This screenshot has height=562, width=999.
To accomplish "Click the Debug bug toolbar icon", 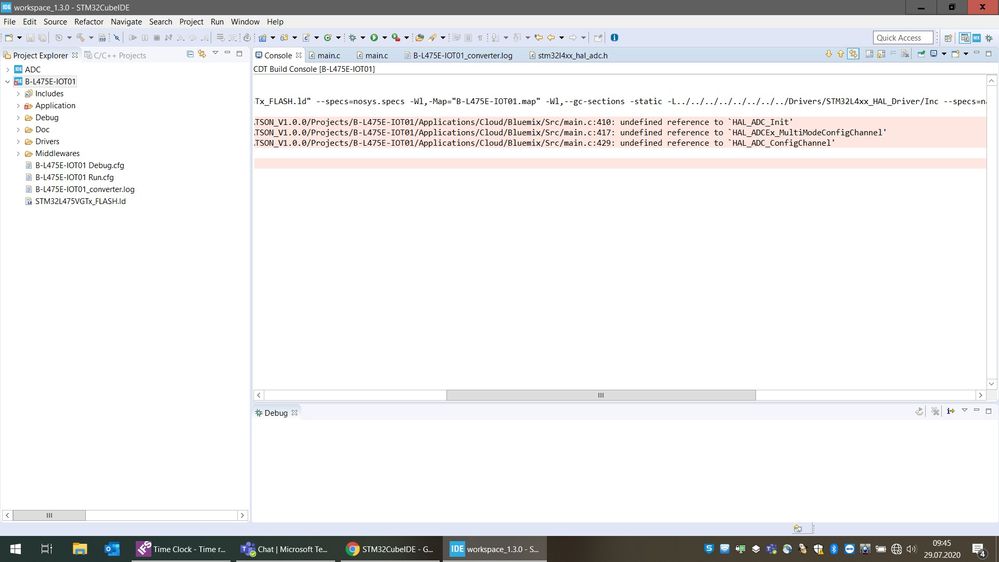I will tap(352, 38).
